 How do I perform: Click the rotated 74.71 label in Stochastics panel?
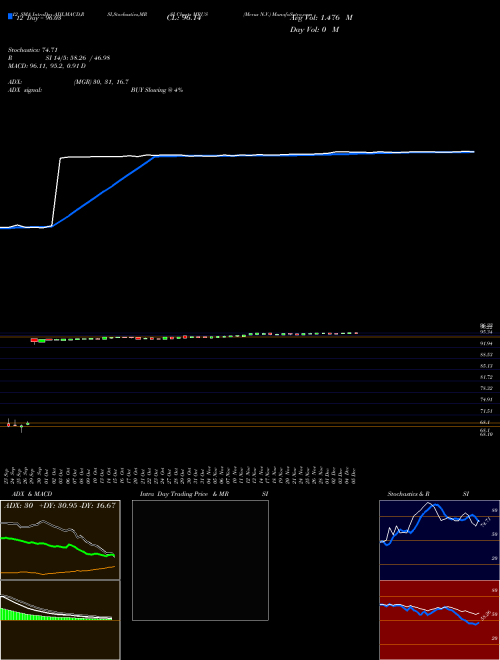484,523
